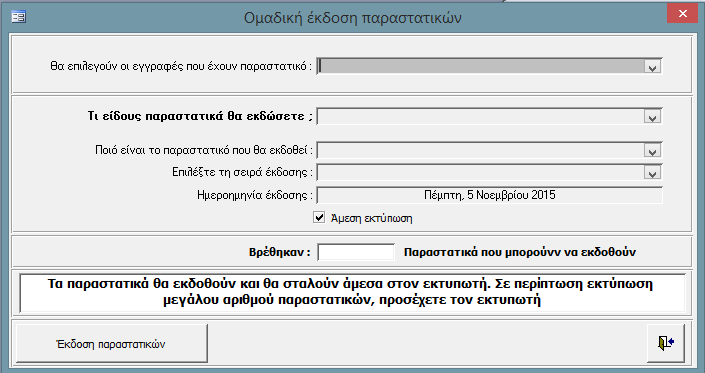This screenshot has width=705, height=373.
Task: Click the Ποιό είναι το παραστατικό που θα εκδοθεί label
Action: [204, 150]
